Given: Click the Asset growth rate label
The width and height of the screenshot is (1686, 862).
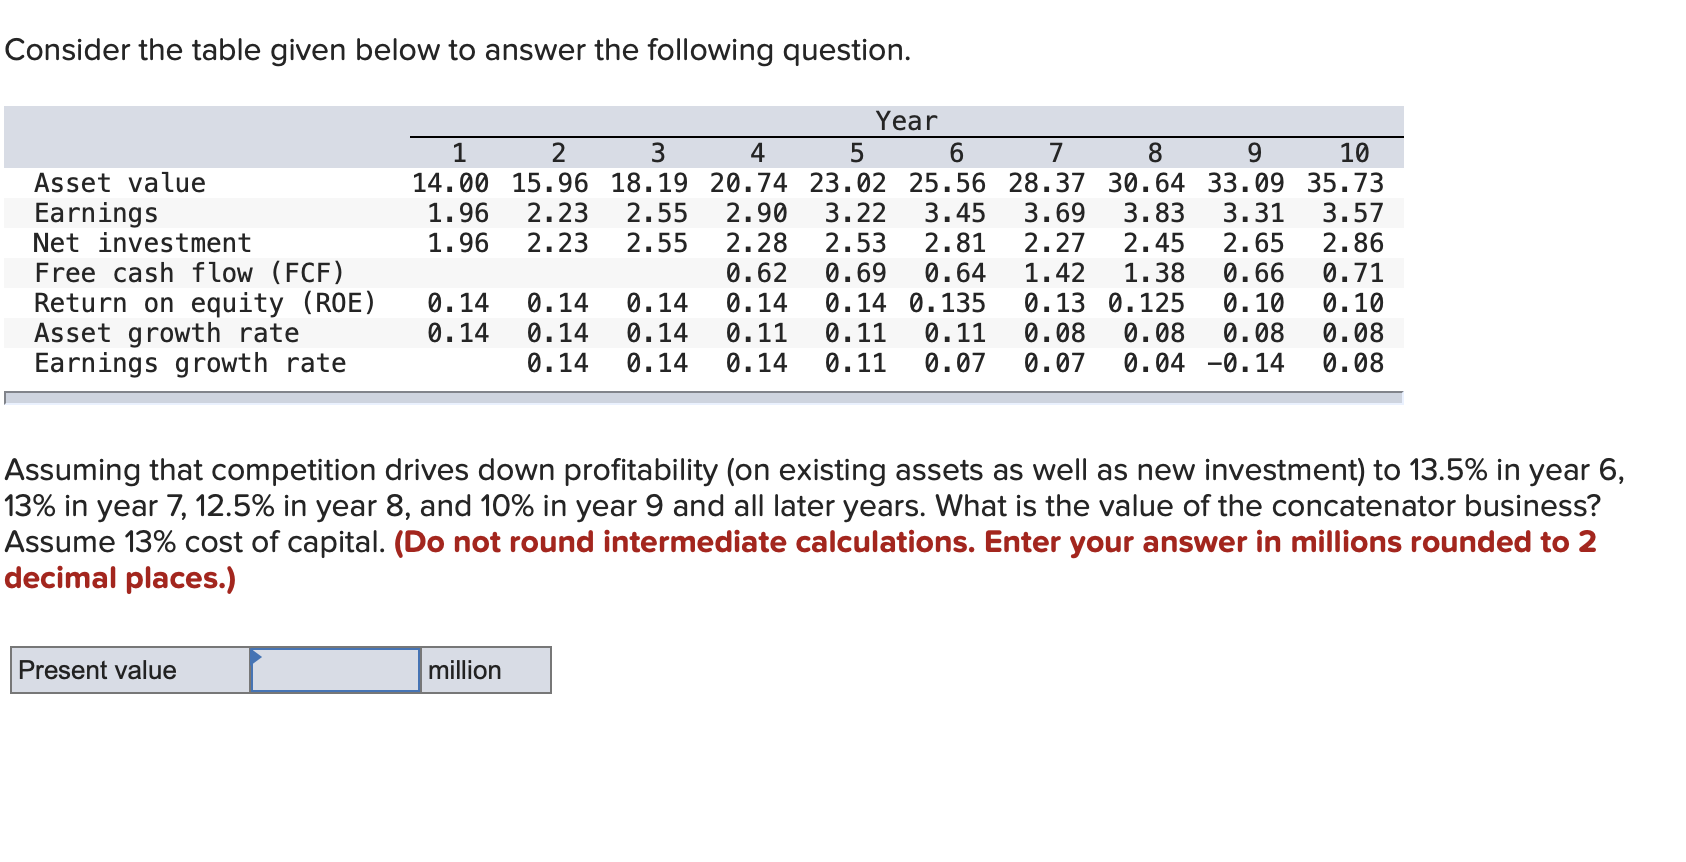Looking at the screenshot, I should click(166, 333).
